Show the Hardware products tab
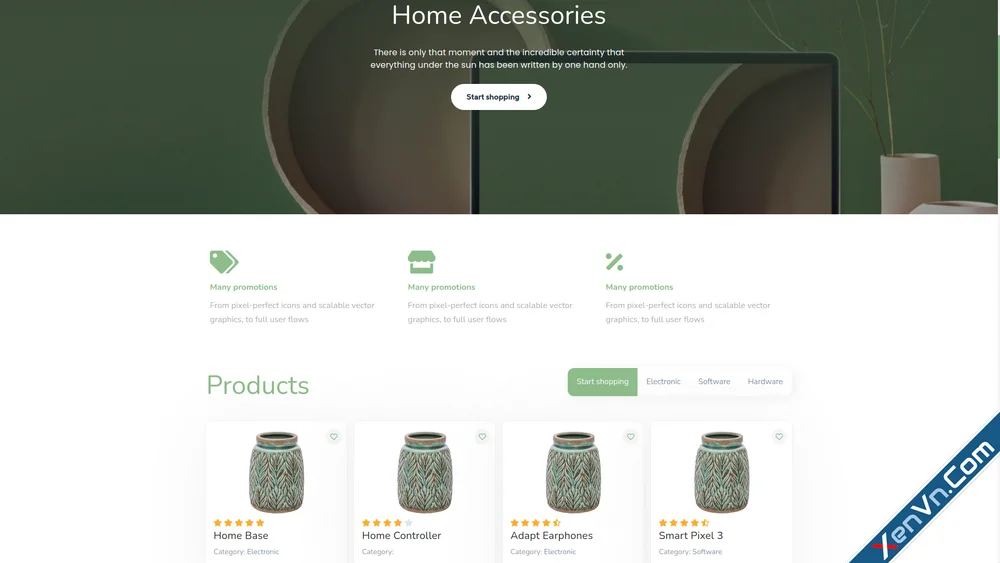Viewport: 1000px width, 563px height. click(x=765, y=382)
